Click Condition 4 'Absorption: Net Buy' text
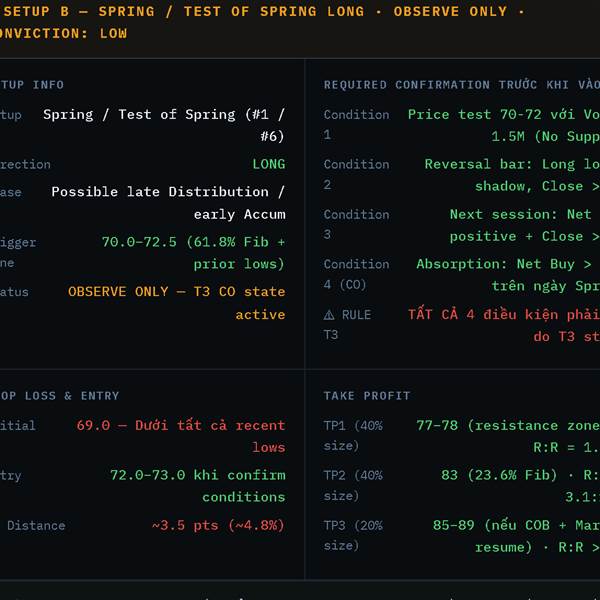 click(x=508, y=275)
